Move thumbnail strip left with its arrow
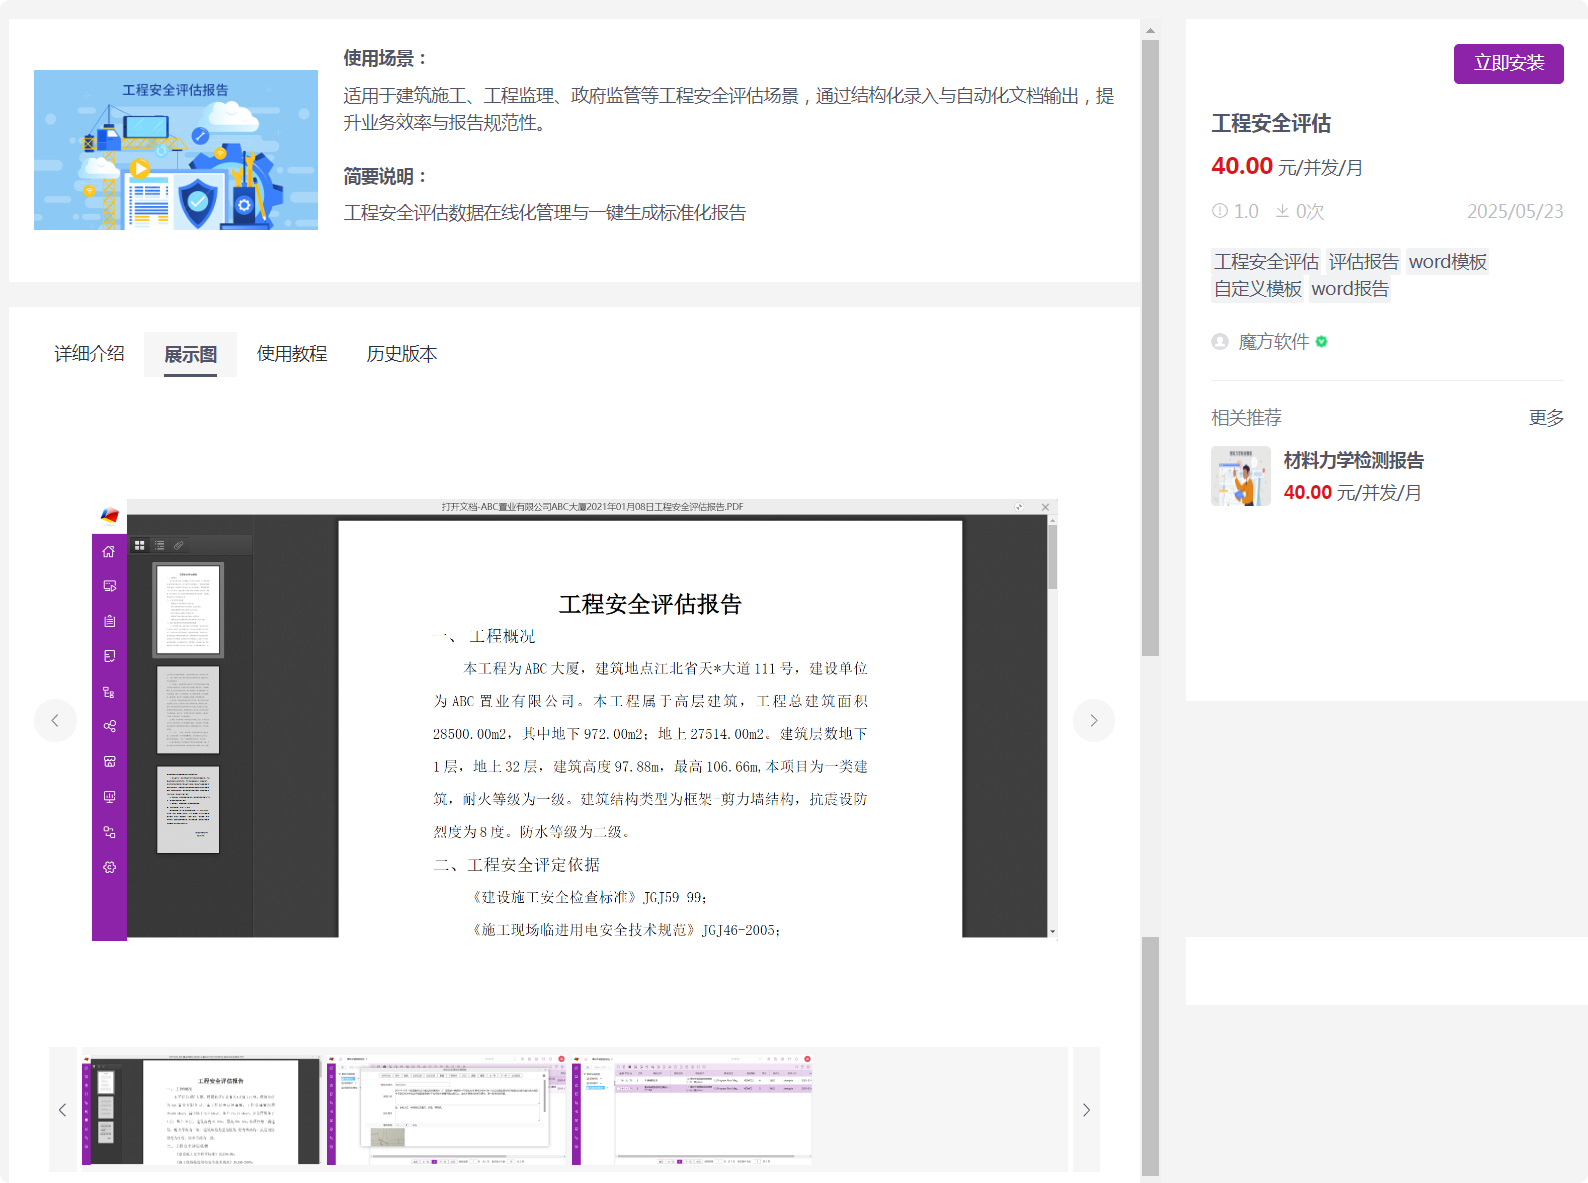Image resolution: width=1588 pixels, height=1183 pixels. coord(63,1110)
